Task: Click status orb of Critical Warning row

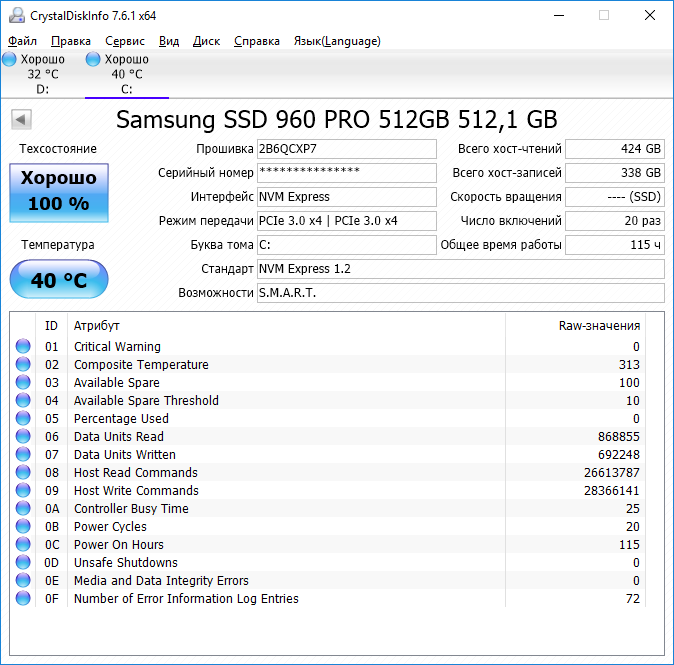Action: click(x=23, y=346)
